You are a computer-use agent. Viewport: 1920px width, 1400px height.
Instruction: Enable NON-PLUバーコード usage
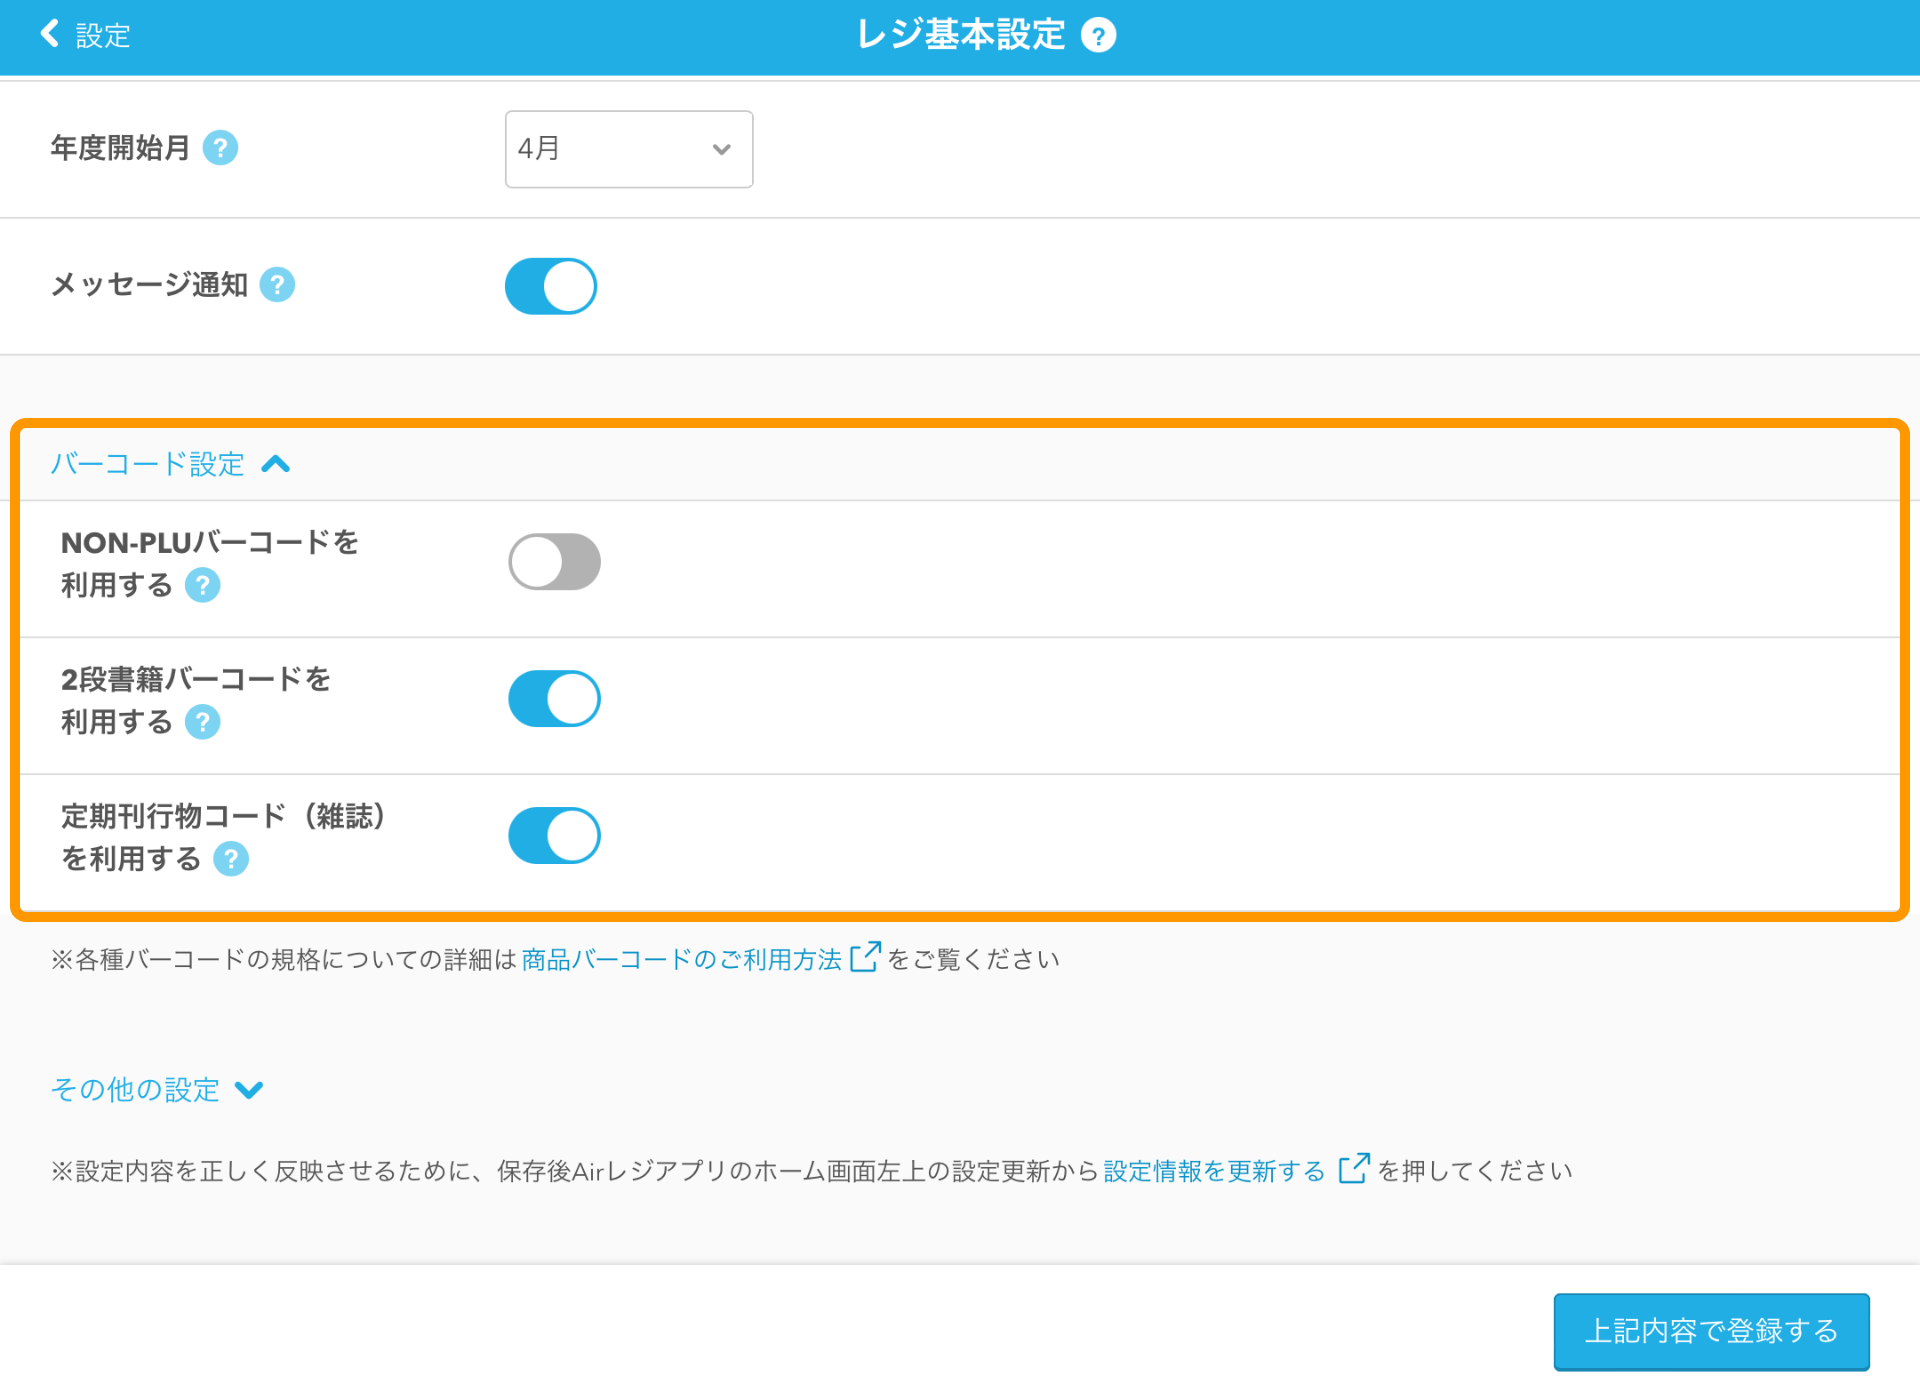554,561
